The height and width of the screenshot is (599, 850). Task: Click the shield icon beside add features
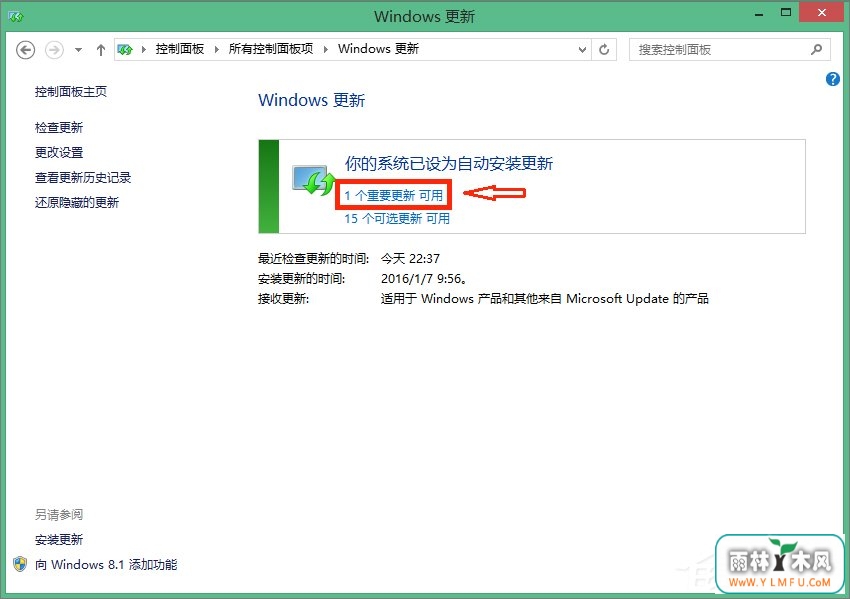pos(20,564)
